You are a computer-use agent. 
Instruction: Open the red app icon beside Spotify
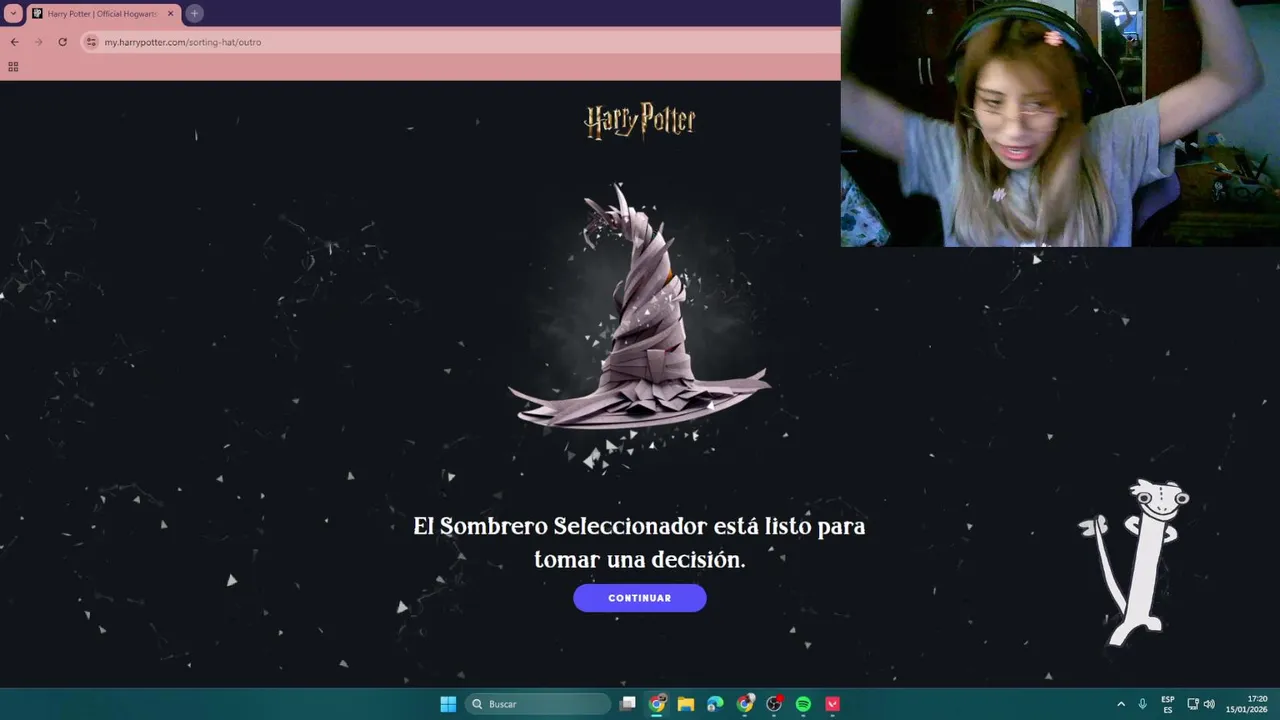click(x=833, y=704)
